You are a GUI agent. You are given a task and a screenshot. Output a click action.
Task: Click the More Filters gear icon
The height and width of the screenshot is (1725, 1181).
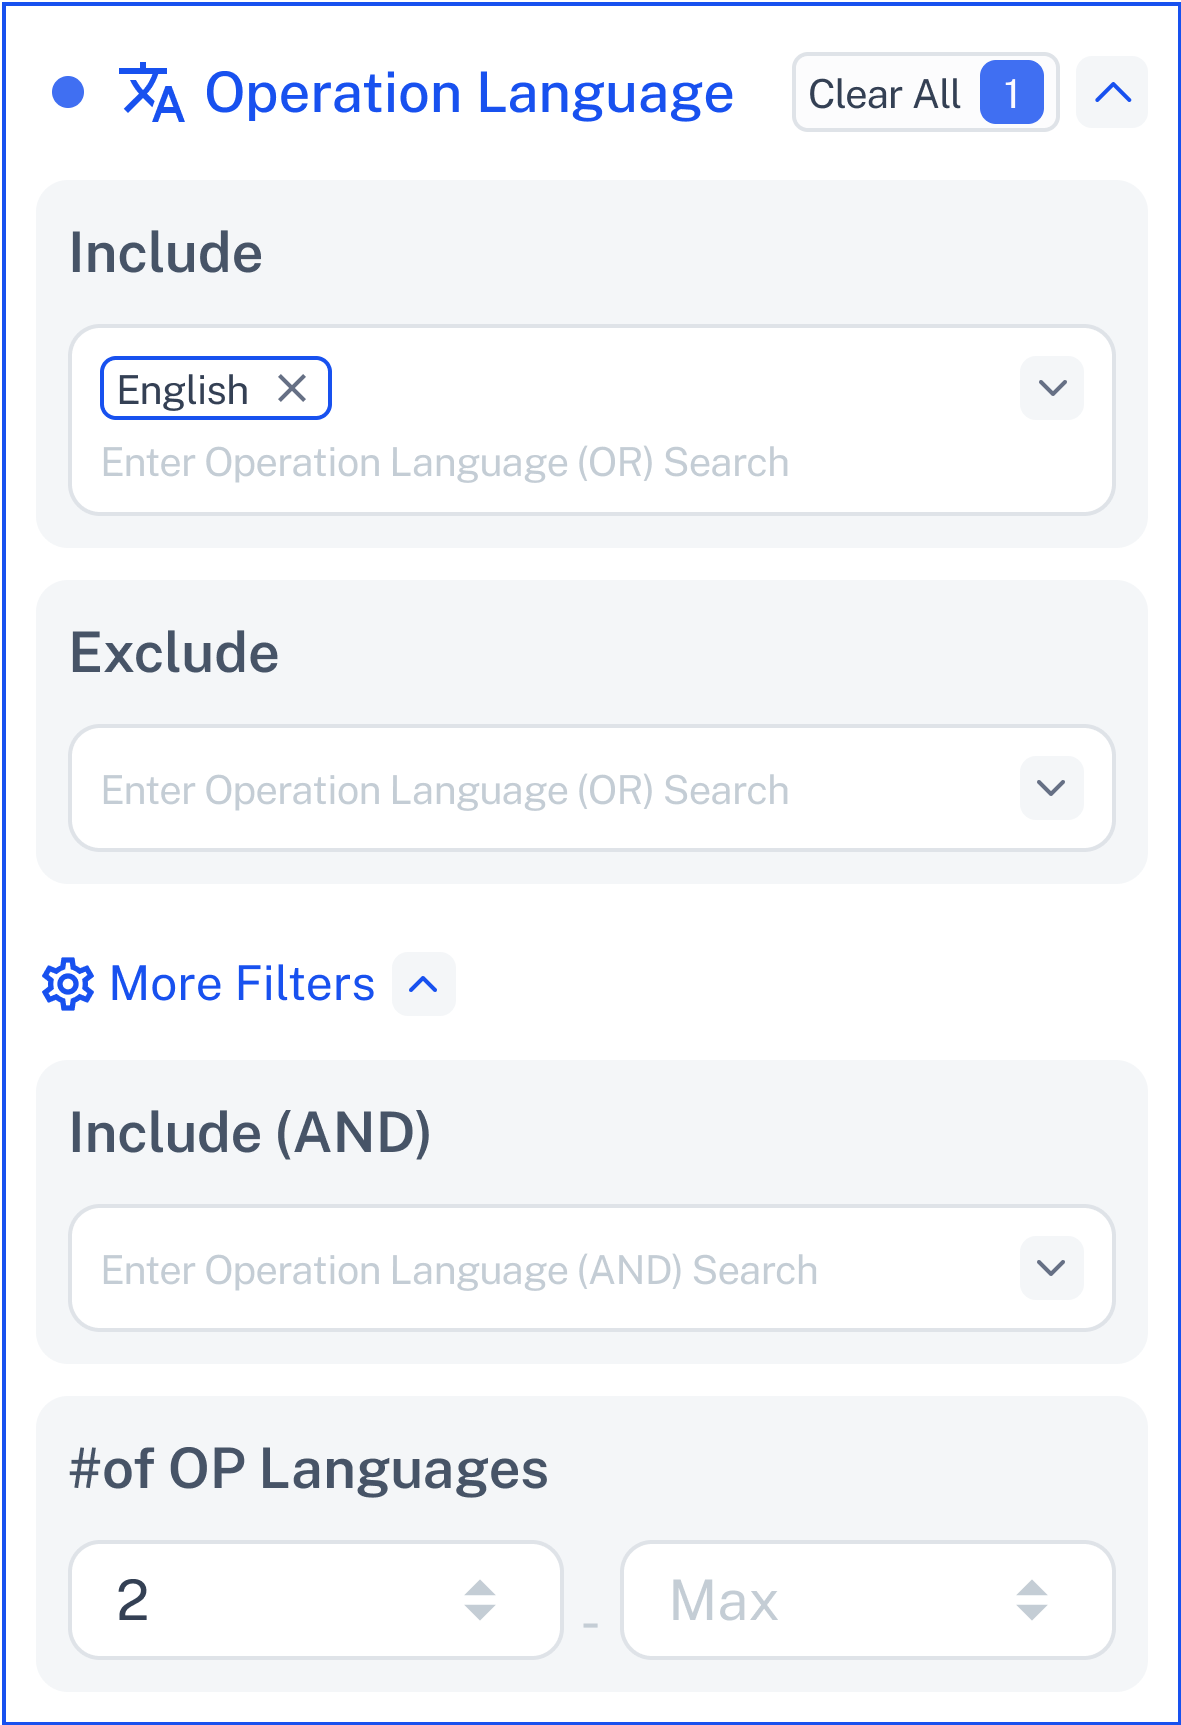click(x=68, y=984)
